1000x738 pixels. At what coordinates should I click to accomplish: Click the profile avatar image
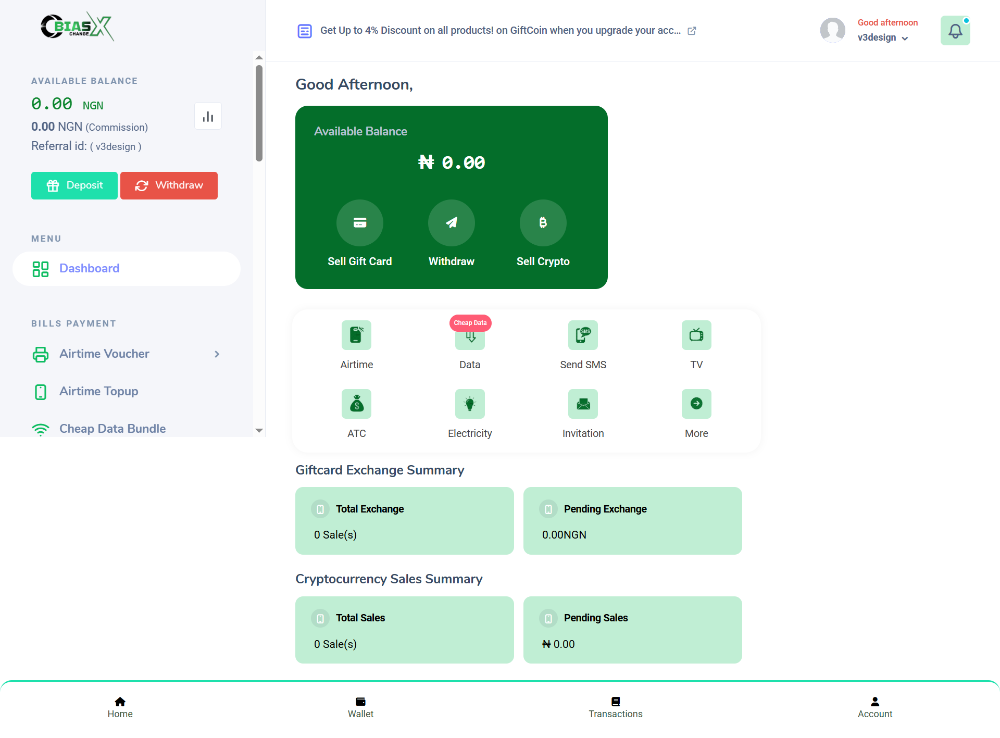pos(832,30)
